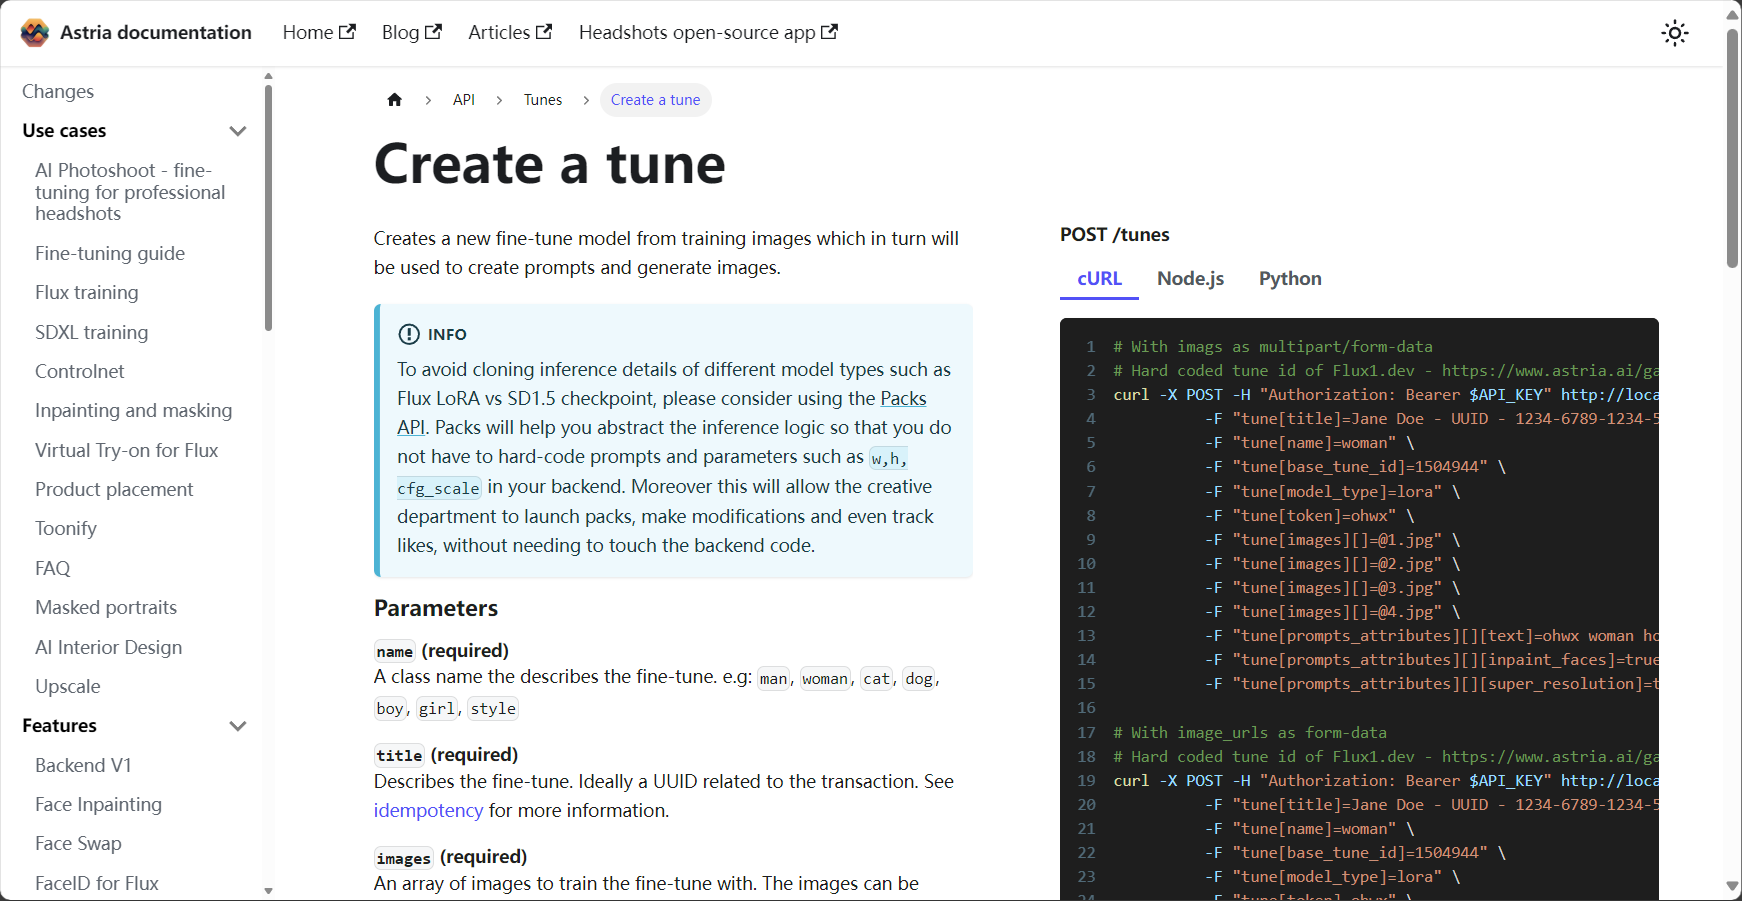Open Controlnet sidebar page
1742x901 pixels.
(80, 371)
